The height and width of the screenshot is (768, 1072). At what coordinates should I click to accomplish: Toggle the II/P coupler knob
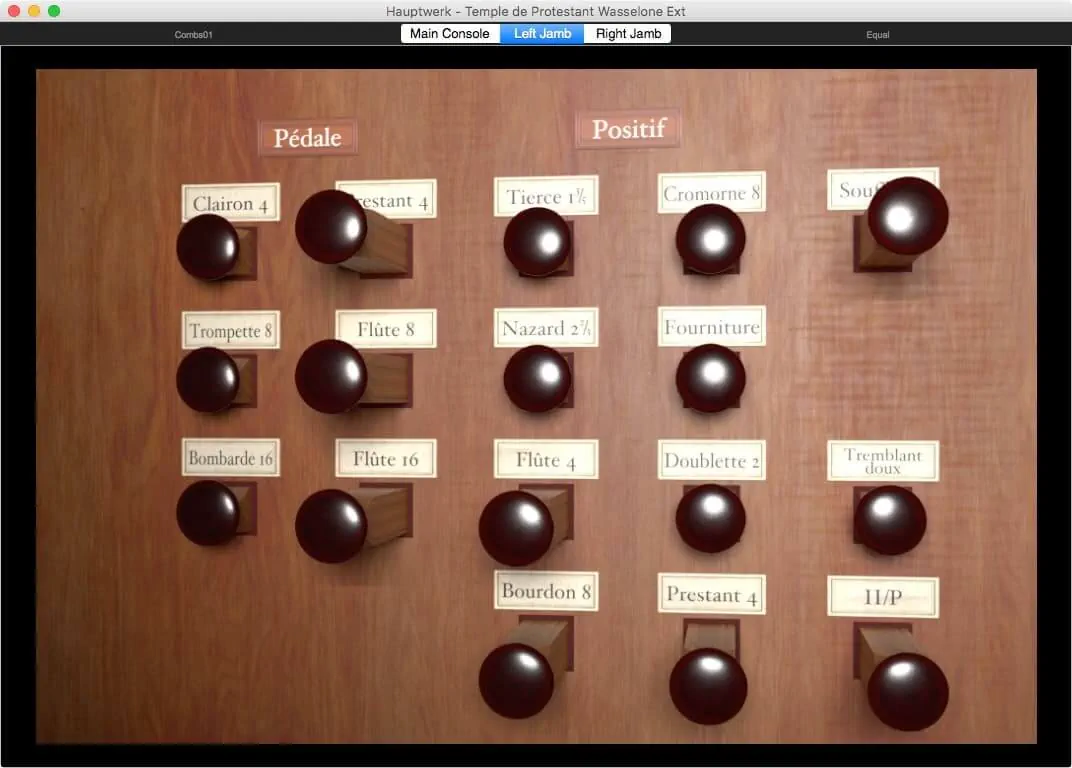[907, 691]
